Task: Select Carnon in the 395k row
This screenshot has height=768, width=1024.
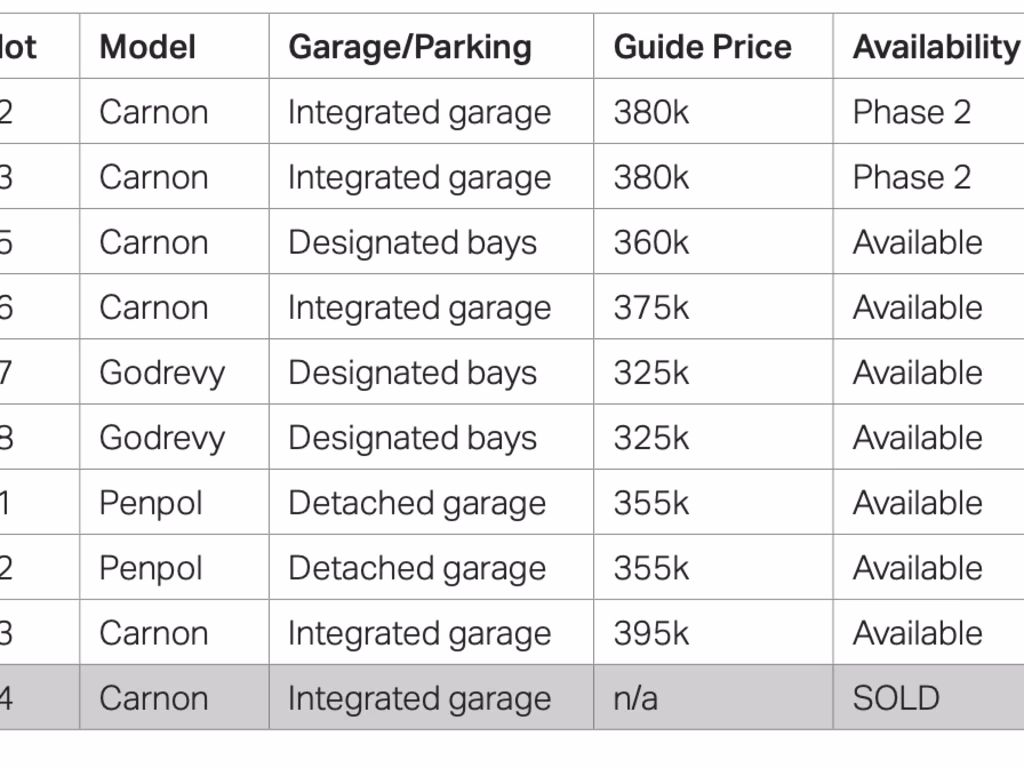Action: coord(153,633)
